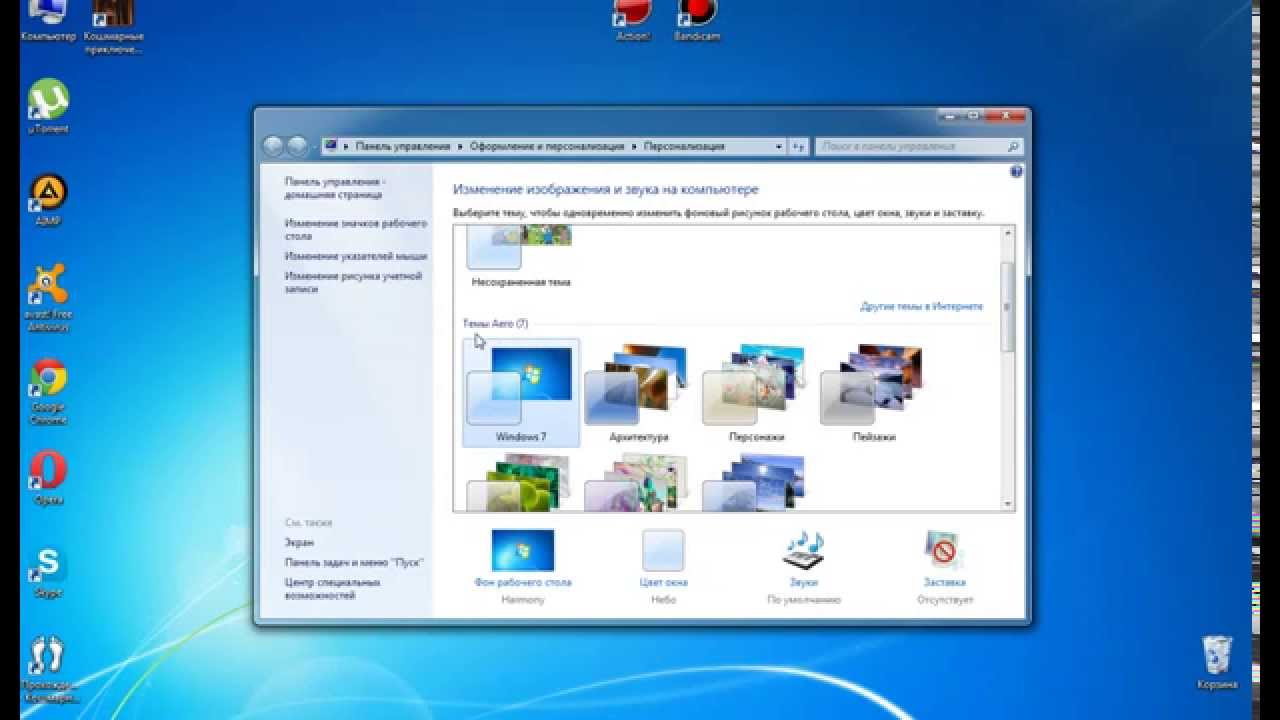This screenshot has width=1280, height=720.
Task: Open the Opera browser shortcut
Action: pos(48,479)
